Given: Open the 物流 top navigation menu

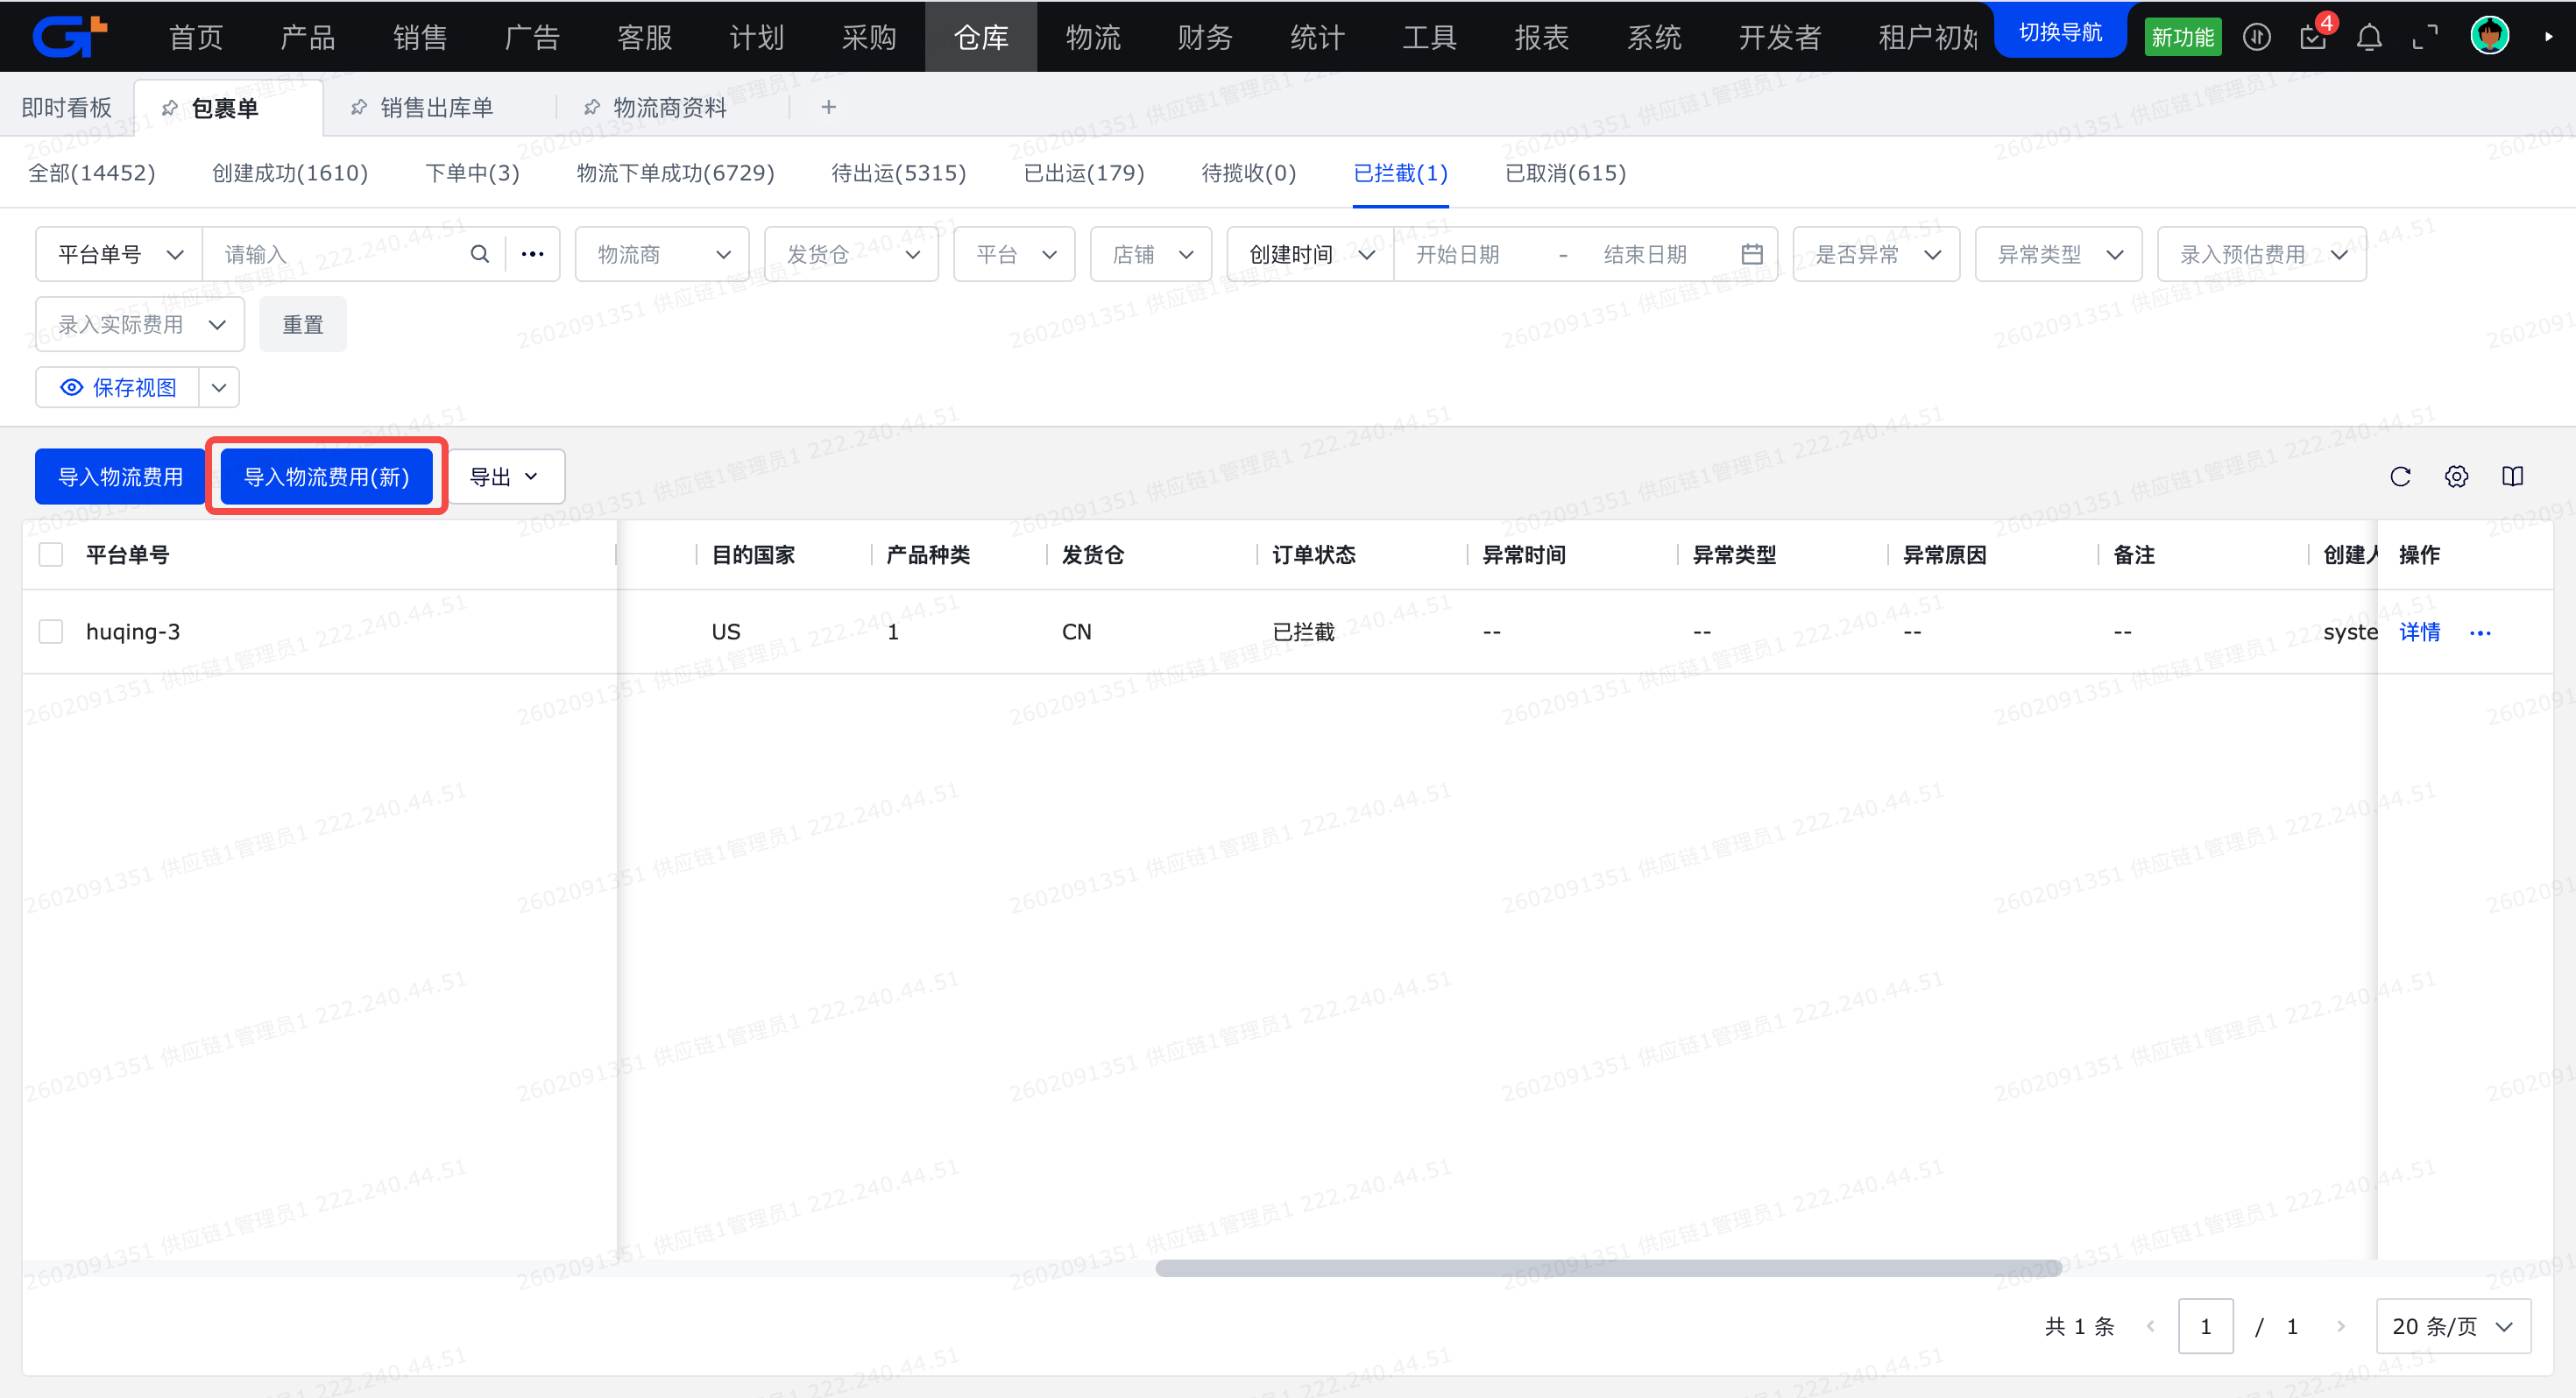Looking at the screenshot, I should click(1092, 37).
